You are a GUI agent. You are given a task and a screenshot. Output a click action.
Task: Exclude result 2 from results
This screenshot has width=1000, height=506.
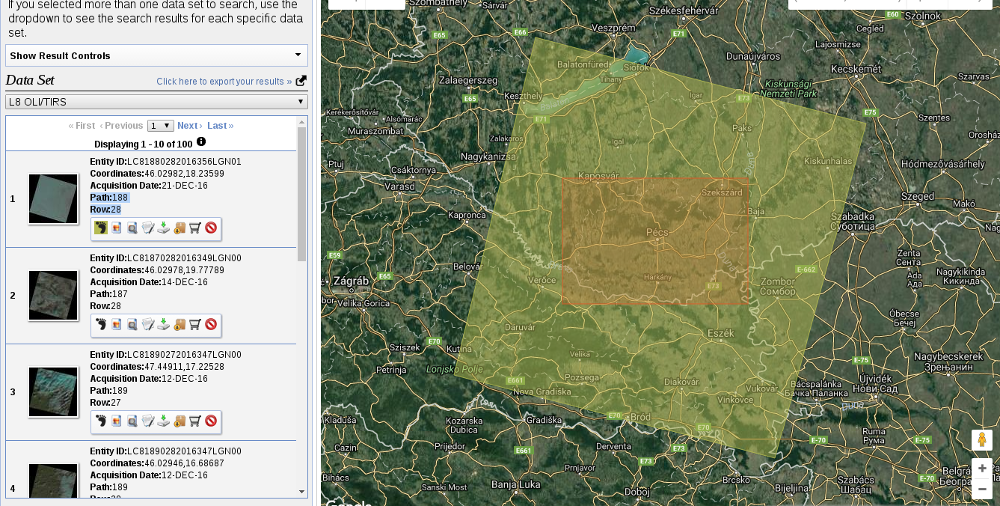211,324
